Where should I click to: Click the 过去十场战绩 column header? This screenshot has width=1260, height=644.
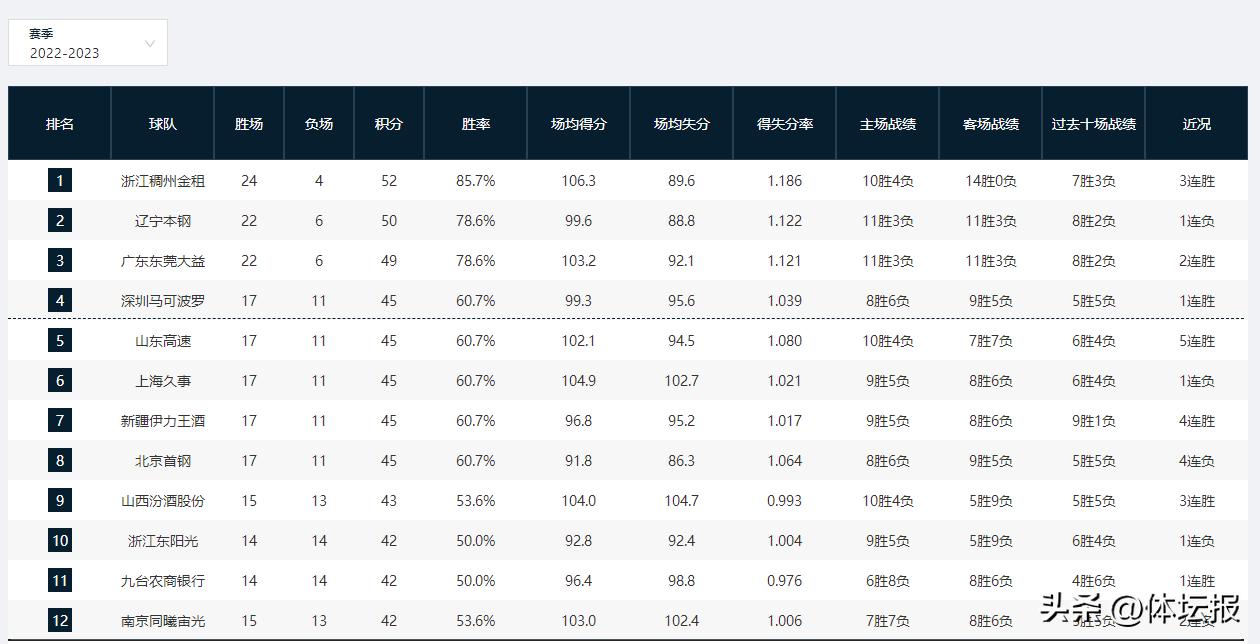point(1093,124)
